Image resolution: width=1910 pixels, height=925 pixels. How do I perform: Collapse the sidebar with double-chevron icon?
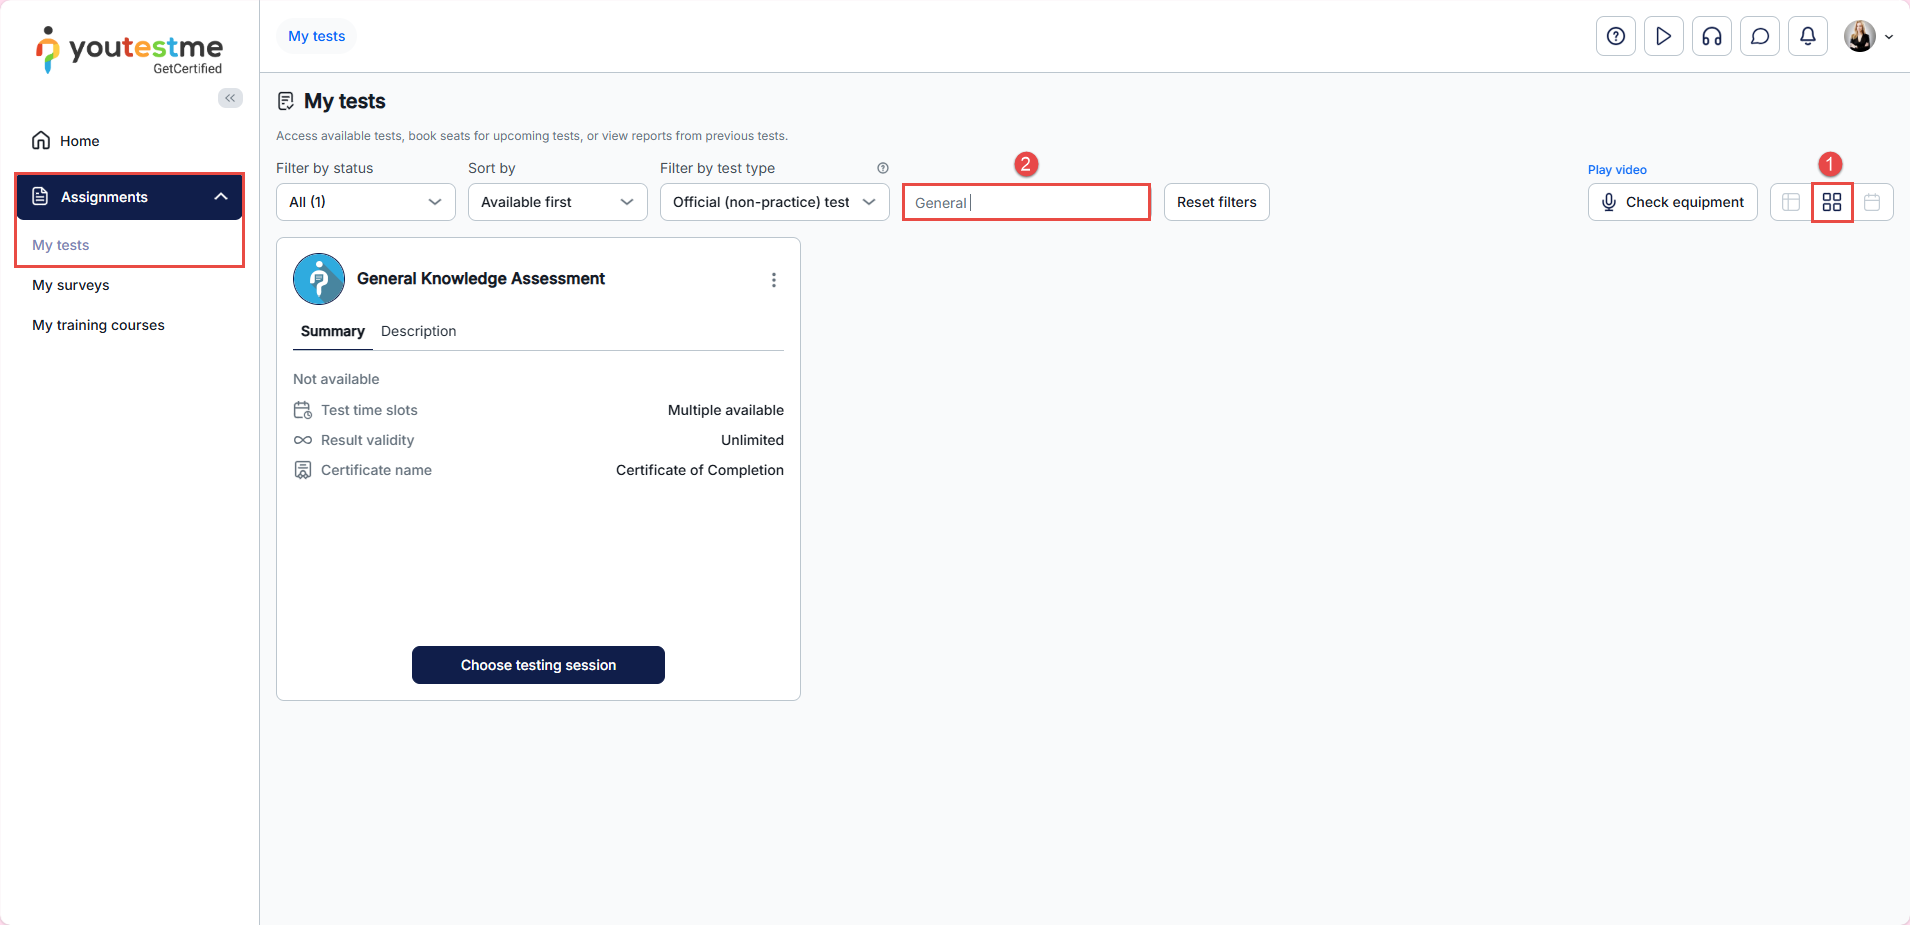230,98
